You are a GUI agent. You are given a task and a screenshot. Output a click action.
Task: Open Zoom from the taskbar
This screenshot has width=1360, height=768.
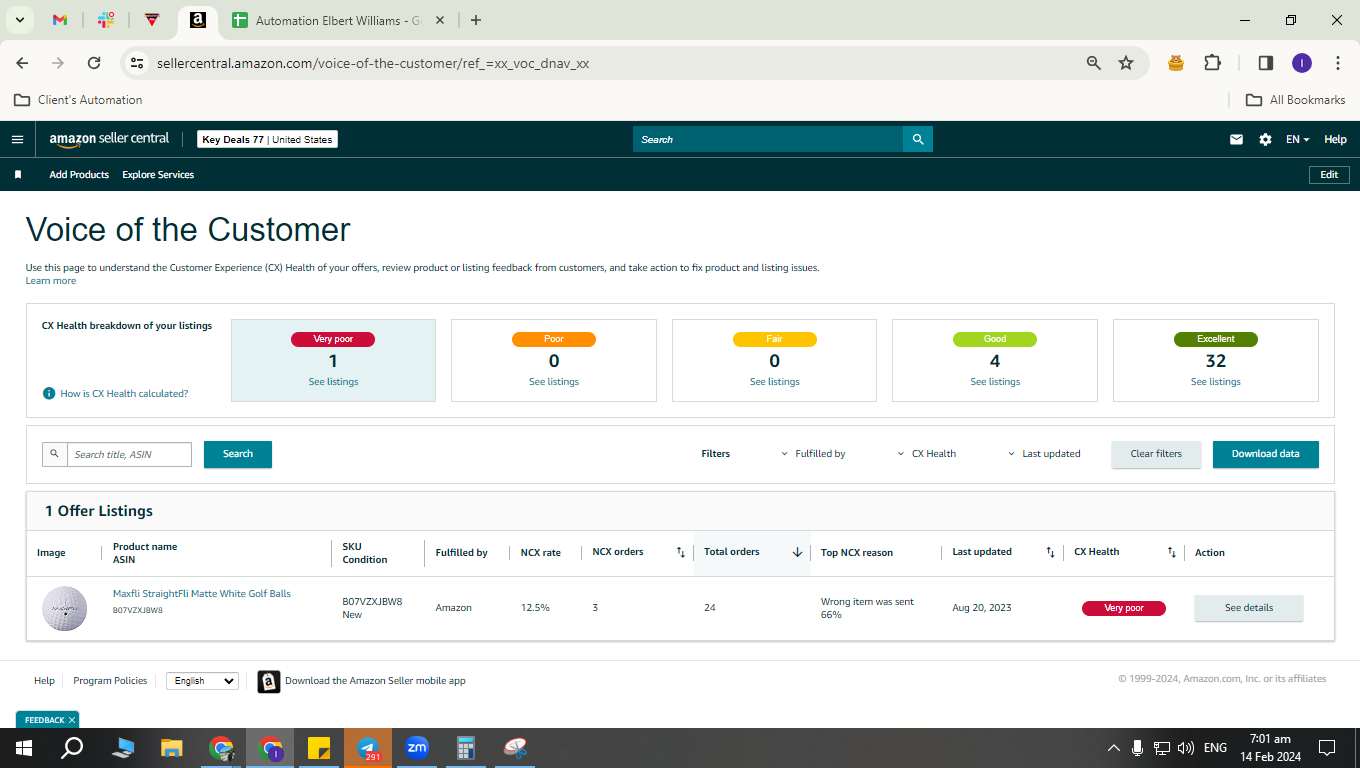417,748
